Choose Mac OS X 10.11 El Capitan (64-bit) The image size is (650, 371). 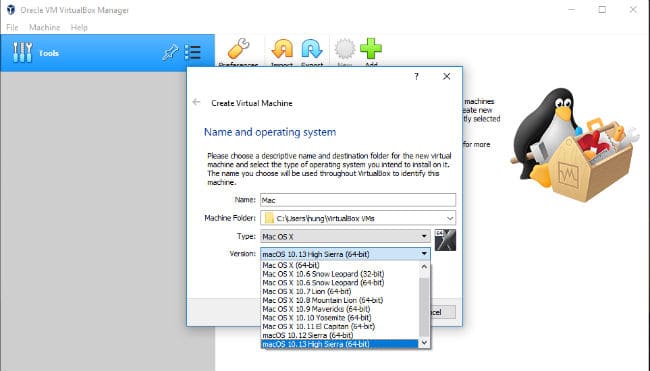point(340,326)
